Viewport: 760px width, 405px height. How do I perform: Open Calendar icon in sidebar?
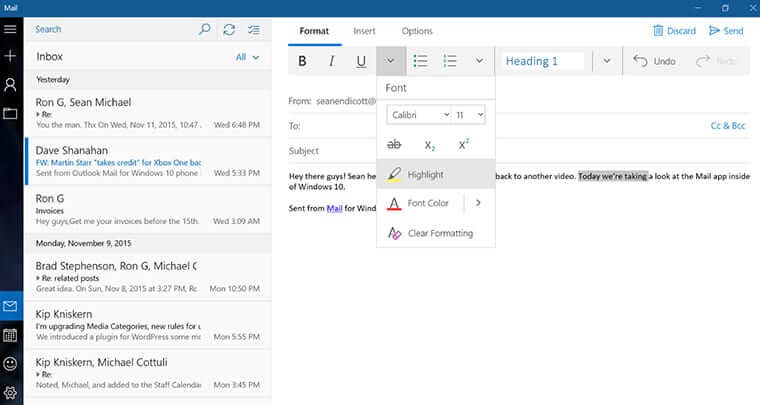point(10,335)
